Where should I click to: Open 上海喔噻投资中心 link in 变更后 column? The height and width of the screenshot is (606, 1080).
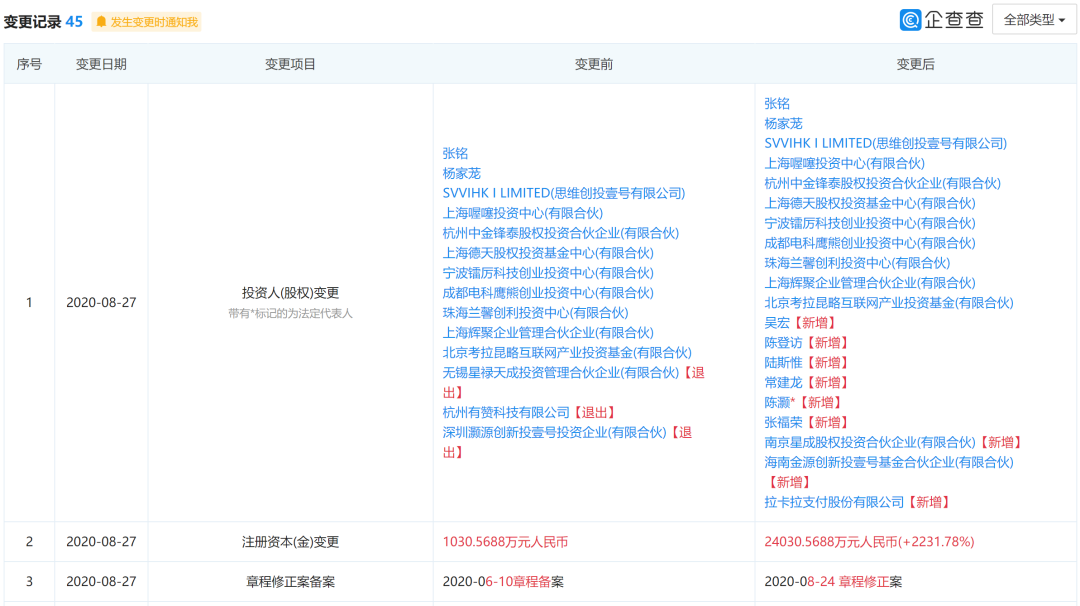point(844,163)
